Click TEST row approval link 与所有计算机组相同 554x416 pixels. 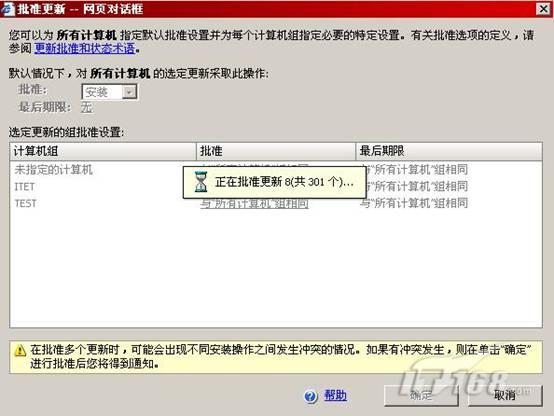[254, 204]
